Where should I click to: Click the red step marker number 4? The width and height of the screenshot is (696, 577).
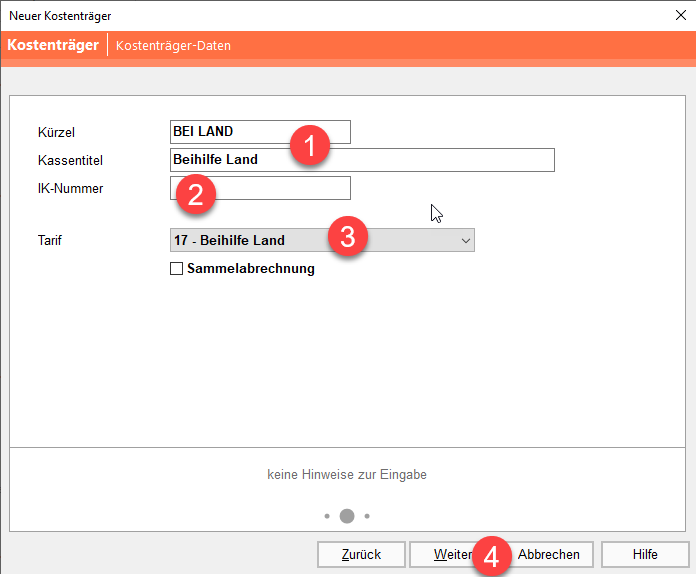(490, 555)
